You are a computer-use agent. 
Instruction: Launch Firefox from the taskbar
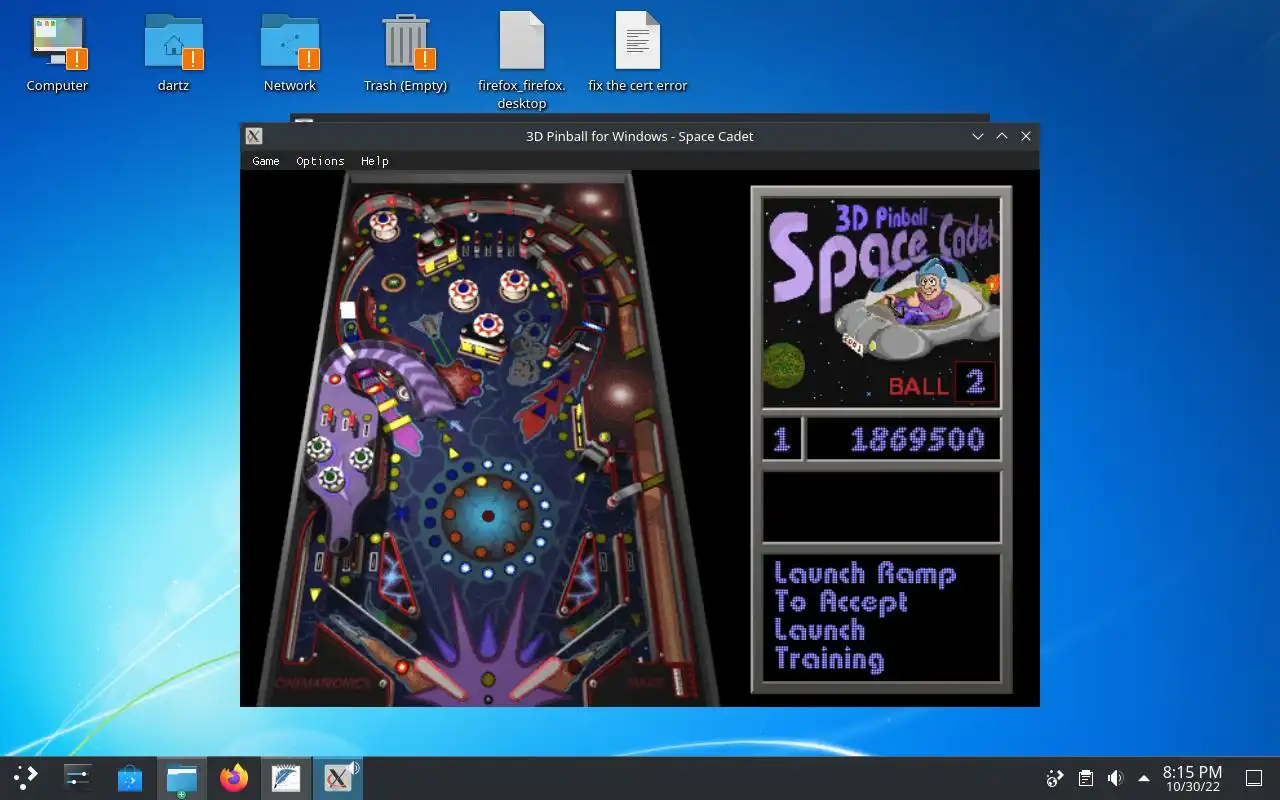234,777
